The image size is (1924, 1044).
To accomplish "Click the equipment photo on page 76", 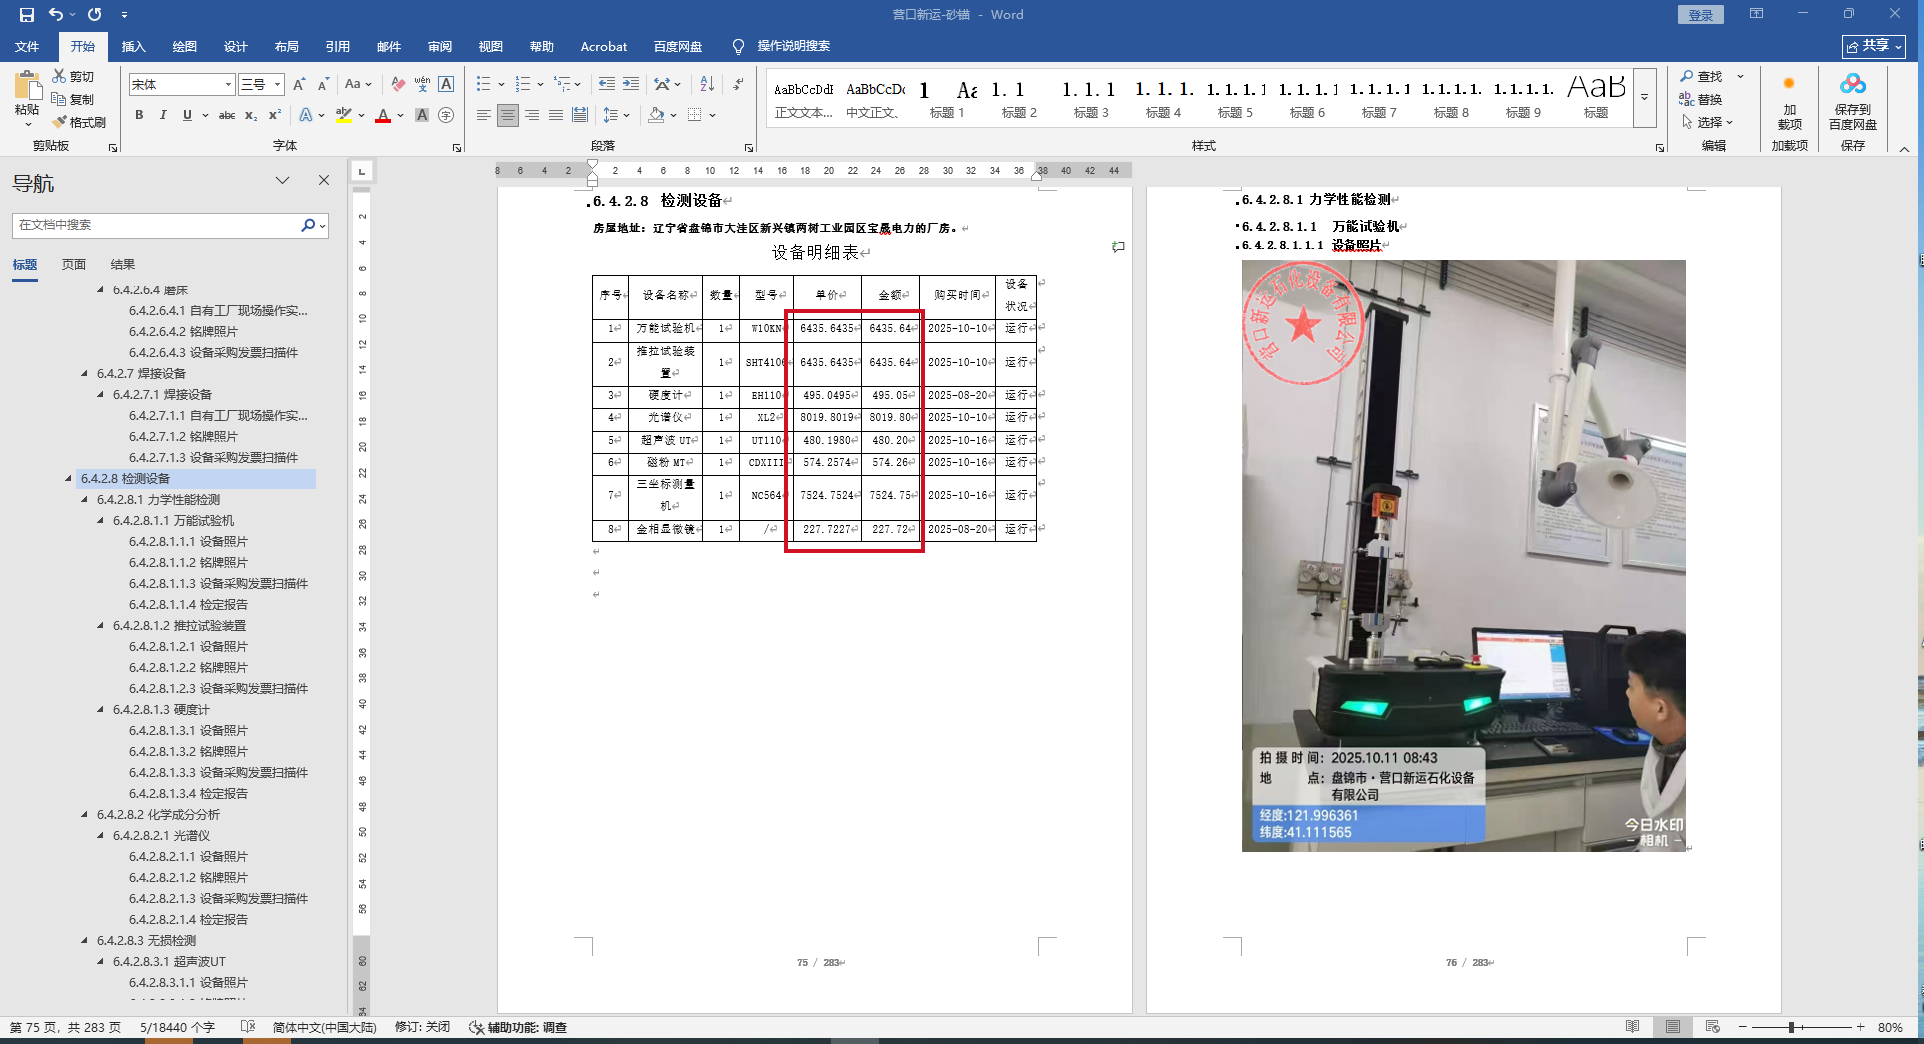I will click(x=1463, y=556).
